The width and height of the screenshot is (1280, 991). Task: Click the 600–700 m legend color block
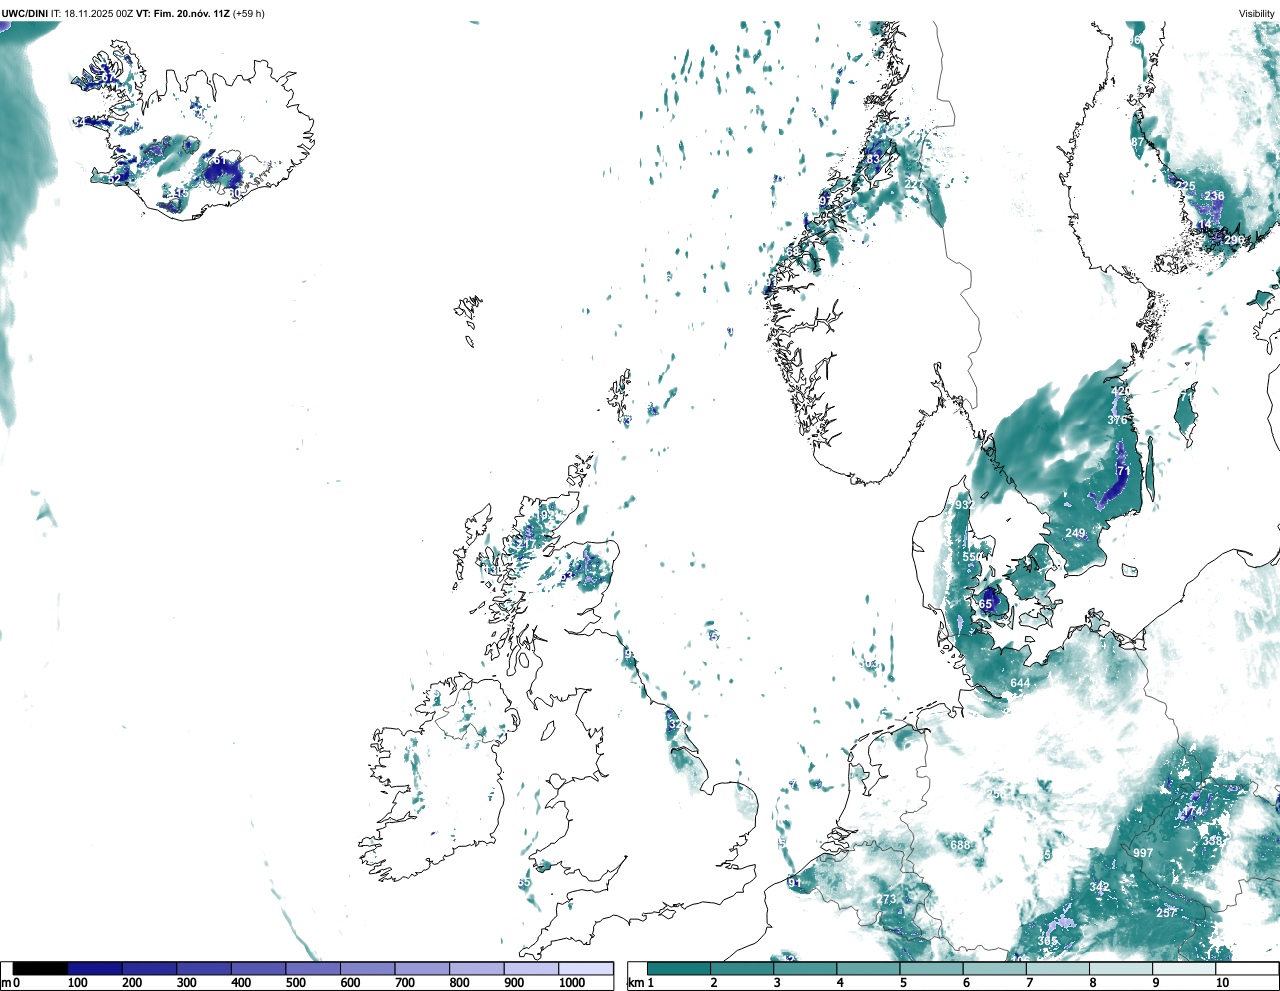368,968
